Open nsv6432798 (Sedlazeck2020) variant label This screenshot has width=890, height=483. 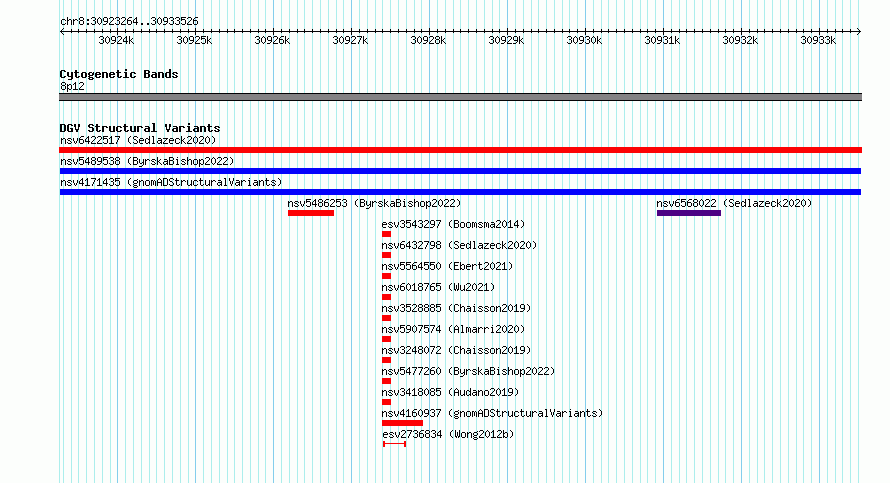point(459,245)
